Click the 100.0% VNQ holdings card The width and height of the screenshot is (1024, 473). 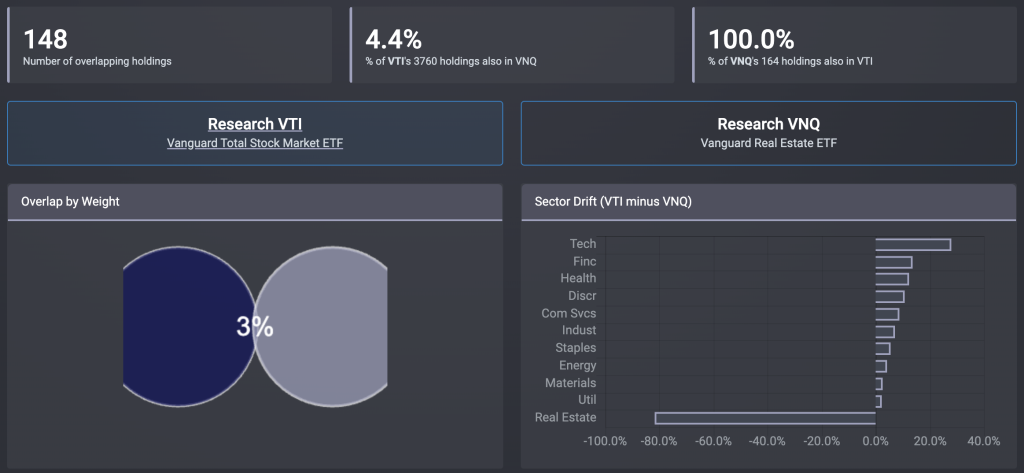(854, 45)
